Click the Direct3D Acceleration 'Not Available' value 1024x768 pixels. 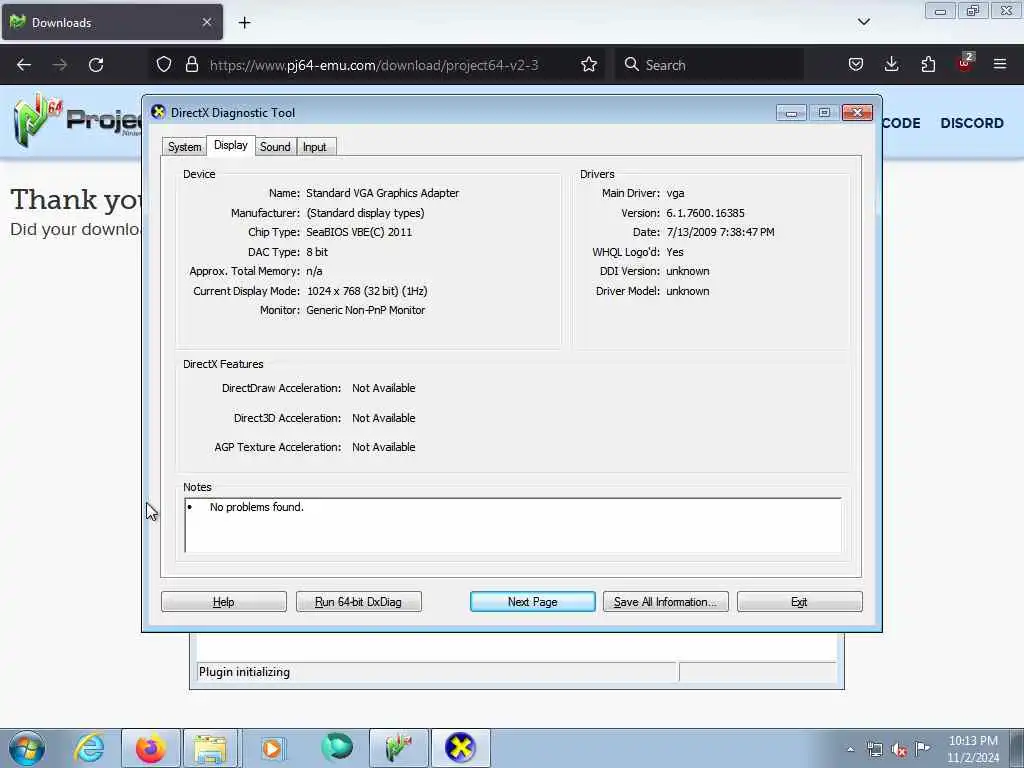click(383, 418)
